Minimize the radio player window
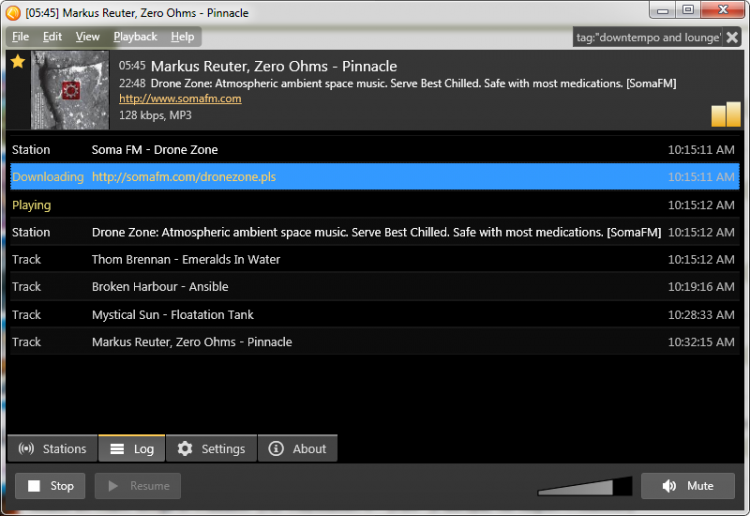The height and width of the screenshot is (516, 750). (x=662, y=10)
